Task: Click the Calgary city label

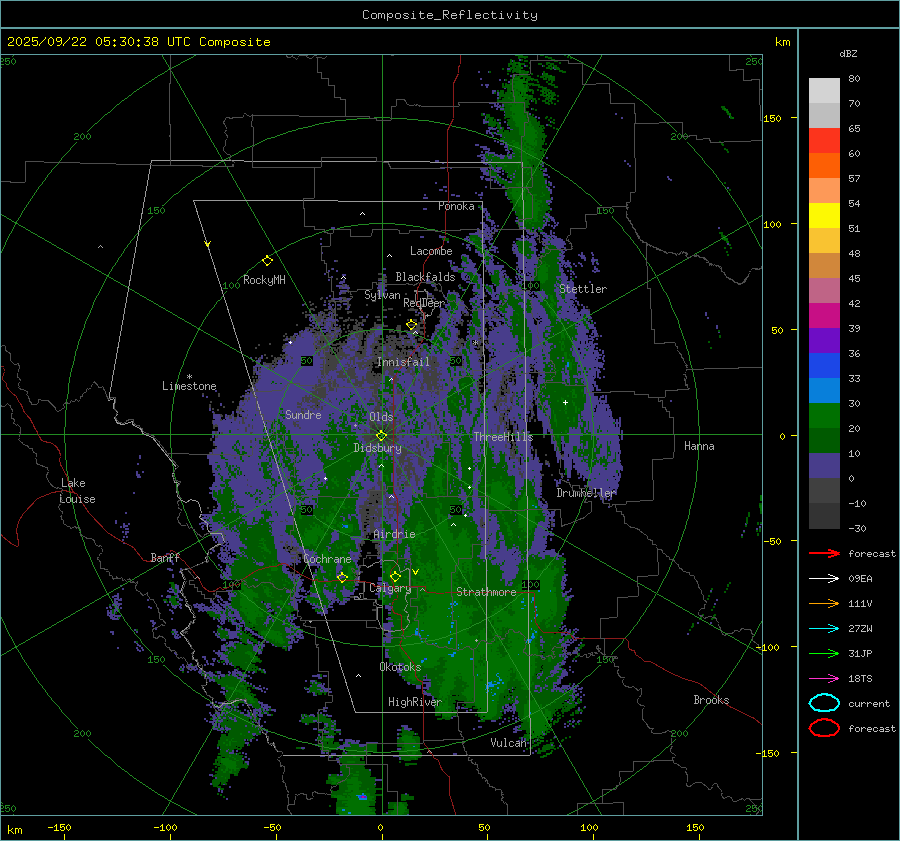Action: click(x=390, y=589)
